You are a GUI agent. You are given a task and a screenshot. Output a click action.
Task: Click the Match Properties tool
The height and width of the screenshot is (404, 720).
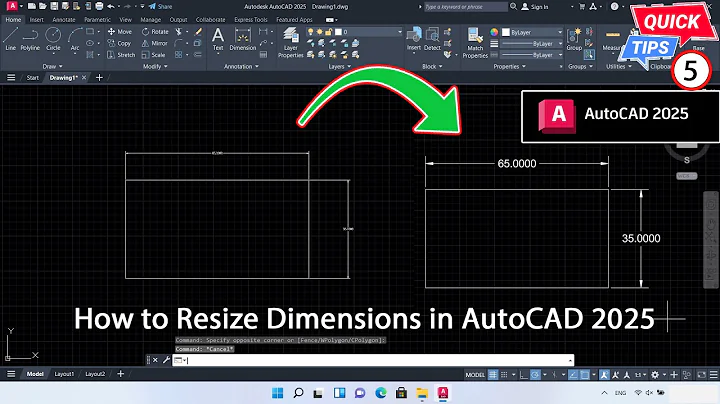point(475,42)
